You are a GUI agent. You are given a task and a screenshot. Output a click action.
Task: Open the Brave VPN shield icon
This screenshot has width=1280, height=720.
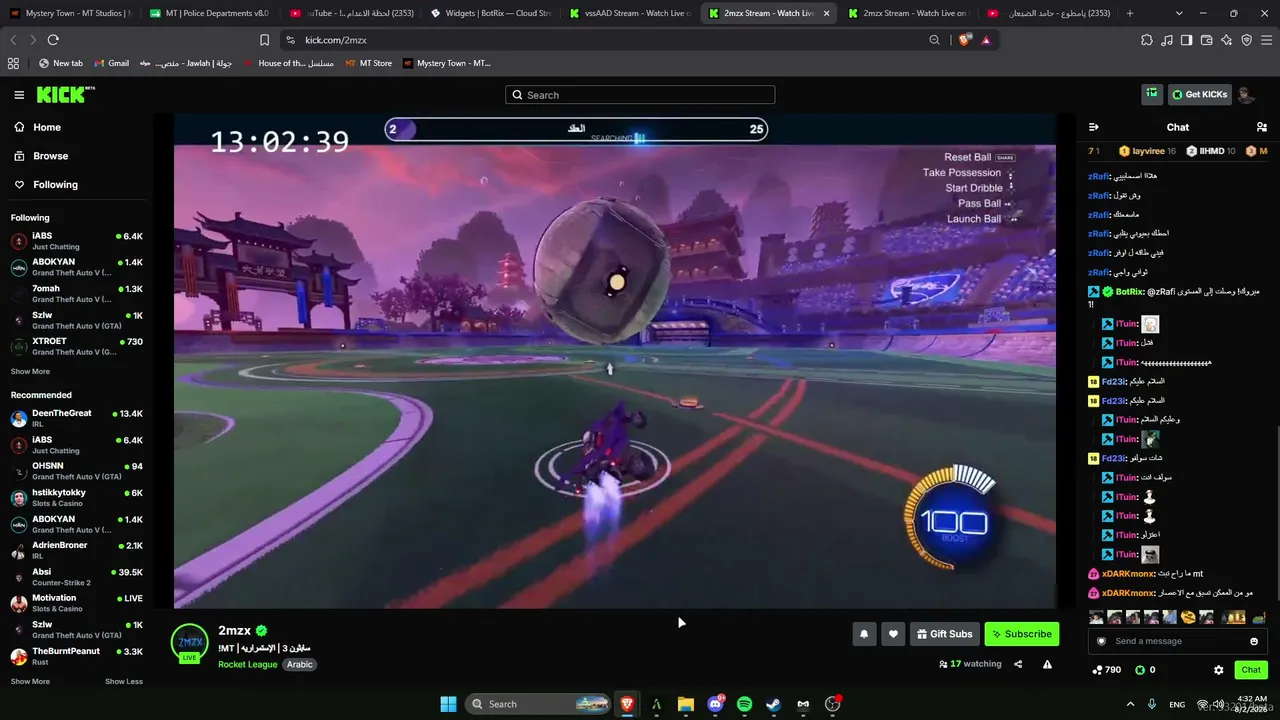tap(1246, 40)
